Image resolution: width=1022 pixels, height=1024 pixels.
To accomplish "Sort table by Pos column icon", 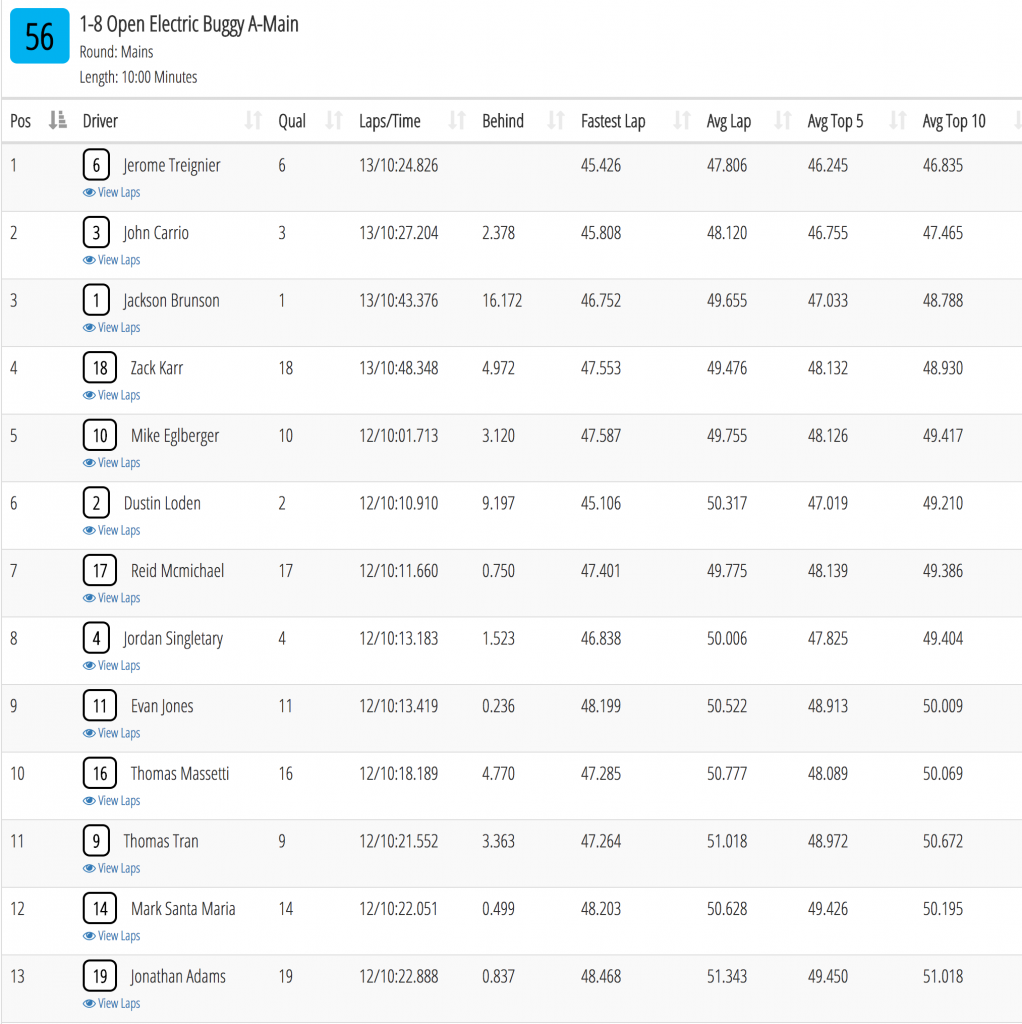I will (57, 121).
